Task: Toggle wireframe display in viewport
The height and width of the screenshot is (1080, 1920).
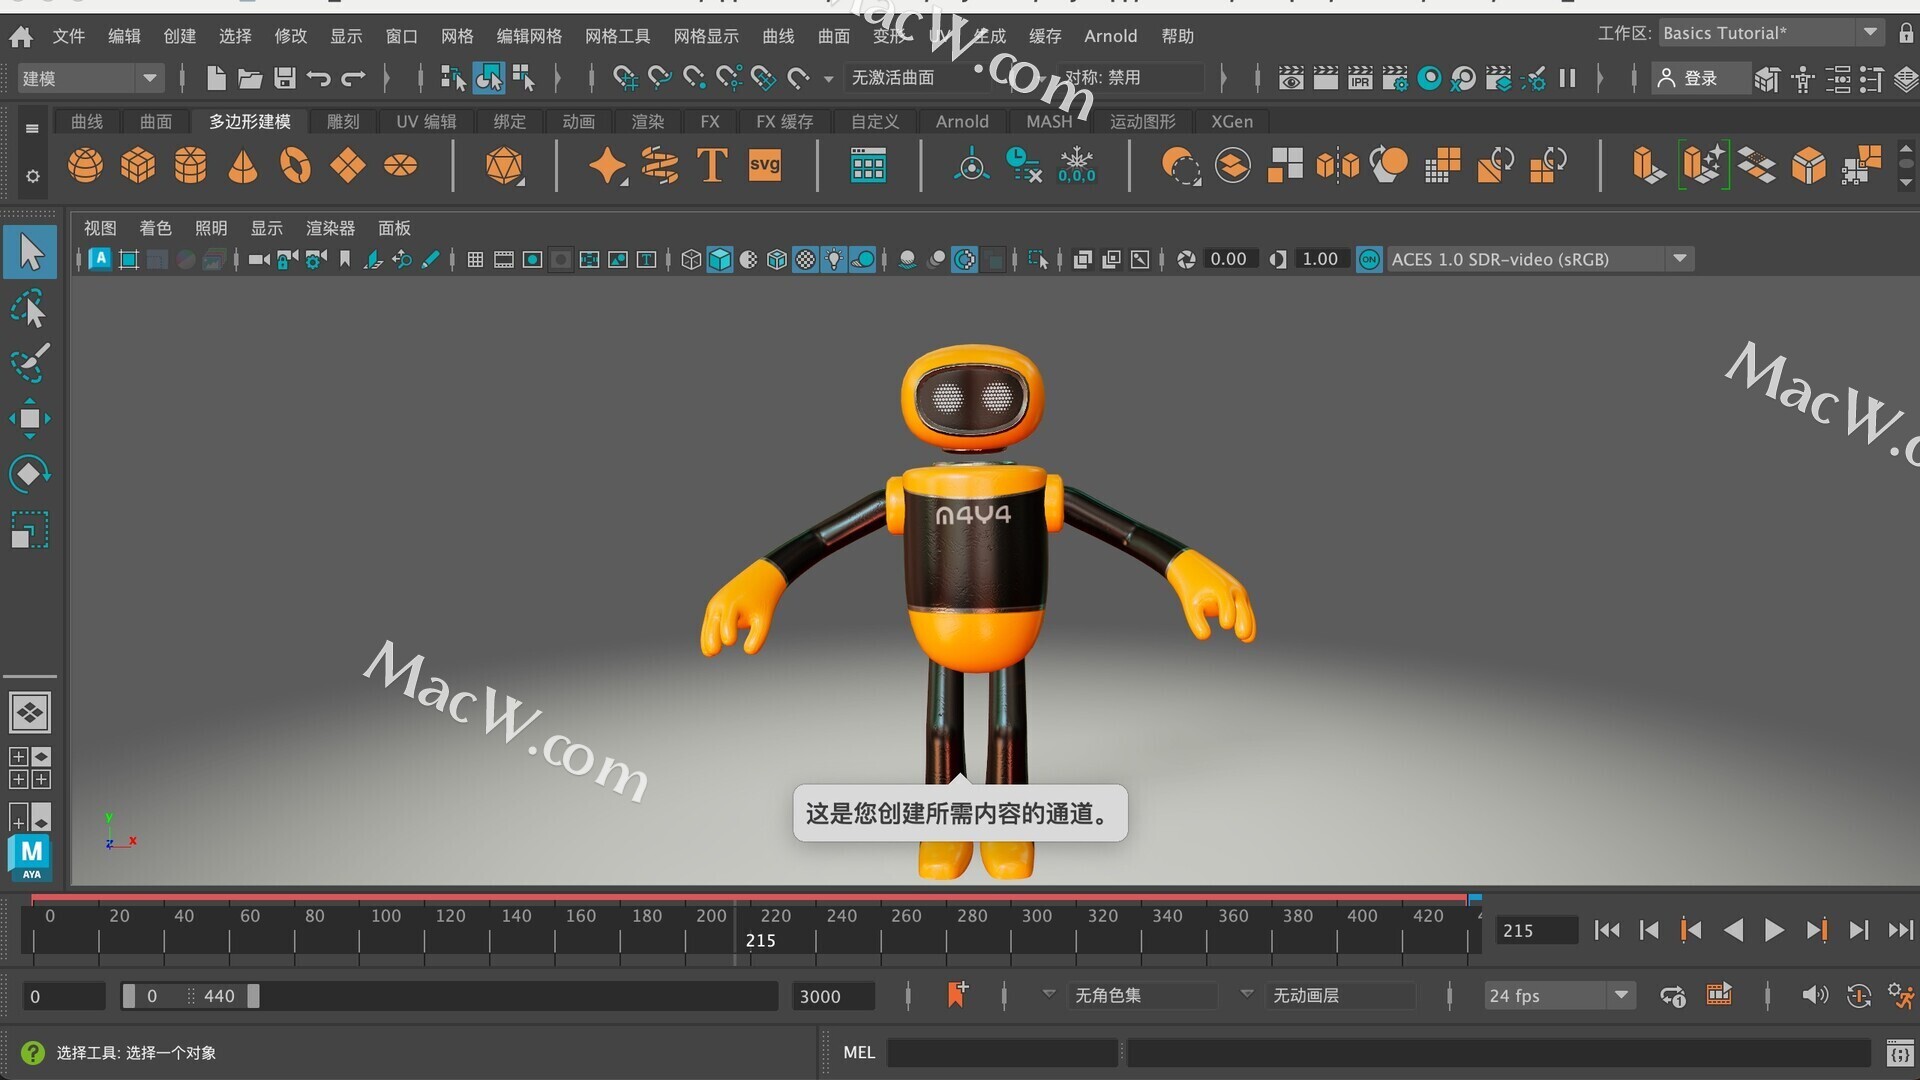Action: [691, 260]
